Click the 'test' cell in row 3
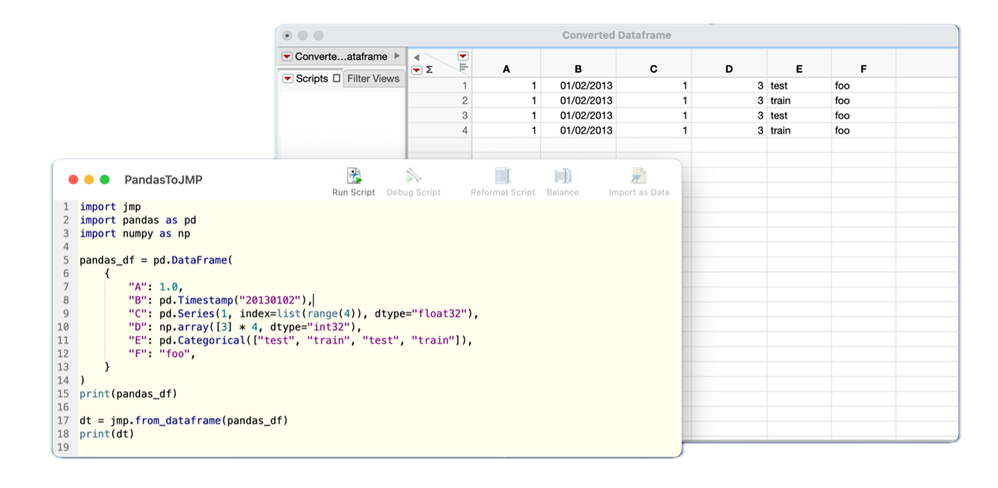This screenshot has height=488, width=998. click(799, 116)
